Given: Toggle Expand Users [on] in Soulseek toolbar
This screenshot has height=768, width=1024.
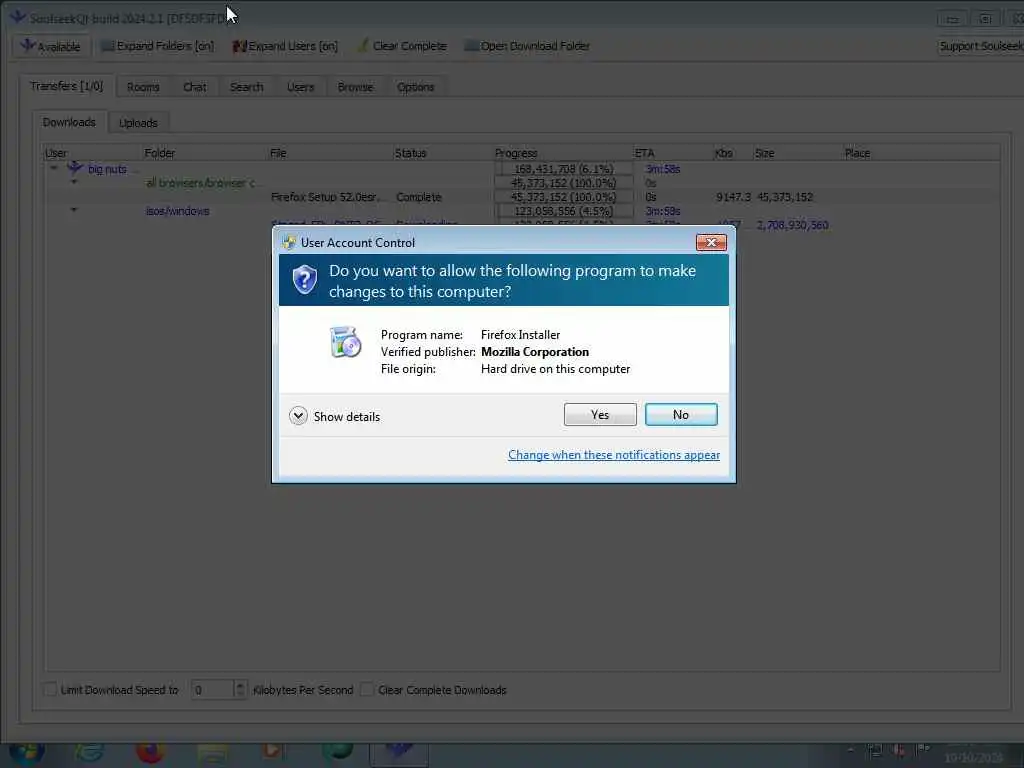Looking at the screenshot, I should pos(285,46).
